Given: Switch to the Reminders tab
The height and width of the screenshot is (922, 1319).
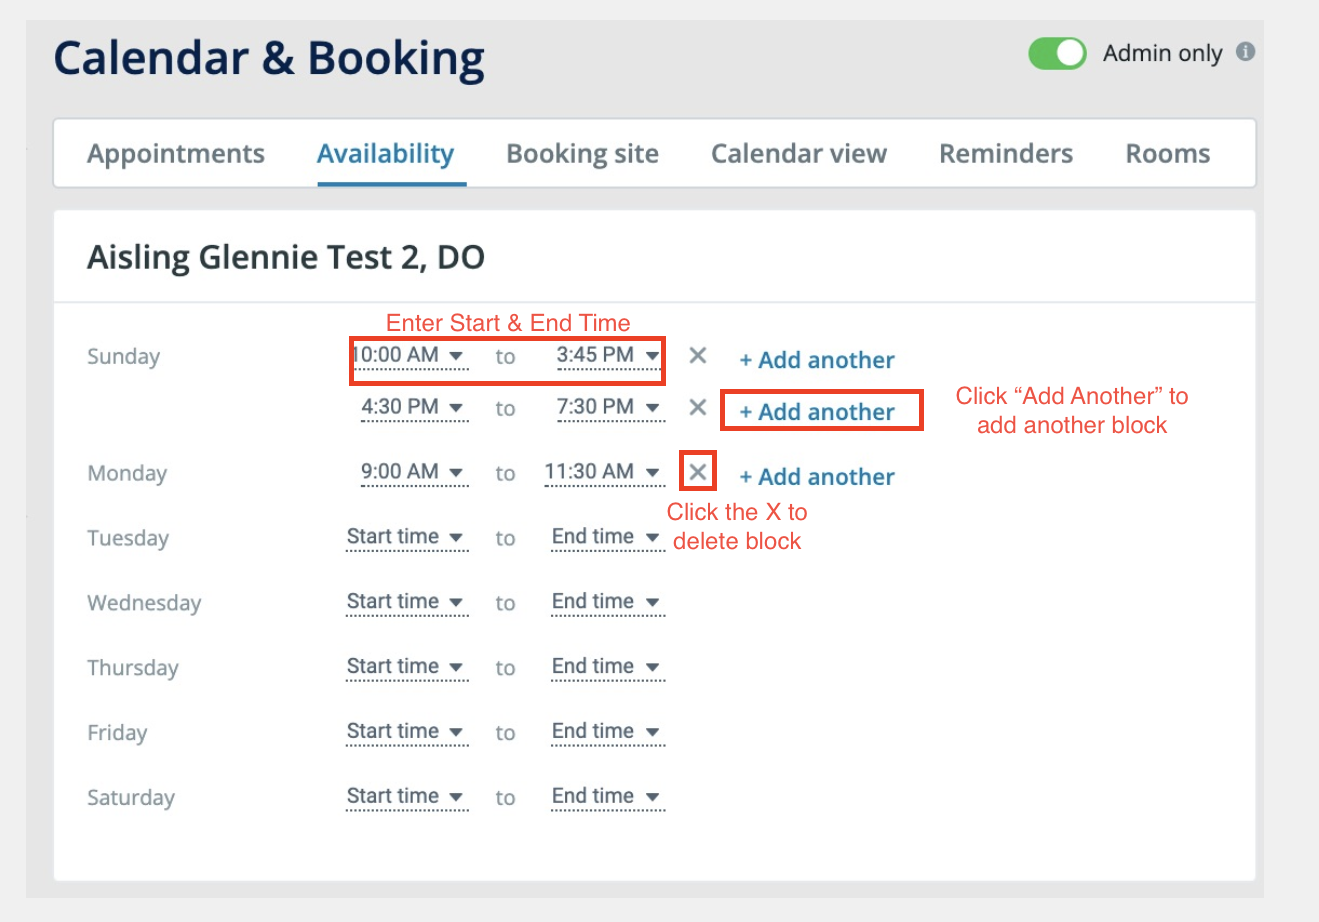Looking at the screenshot, I should [1005, 153].
